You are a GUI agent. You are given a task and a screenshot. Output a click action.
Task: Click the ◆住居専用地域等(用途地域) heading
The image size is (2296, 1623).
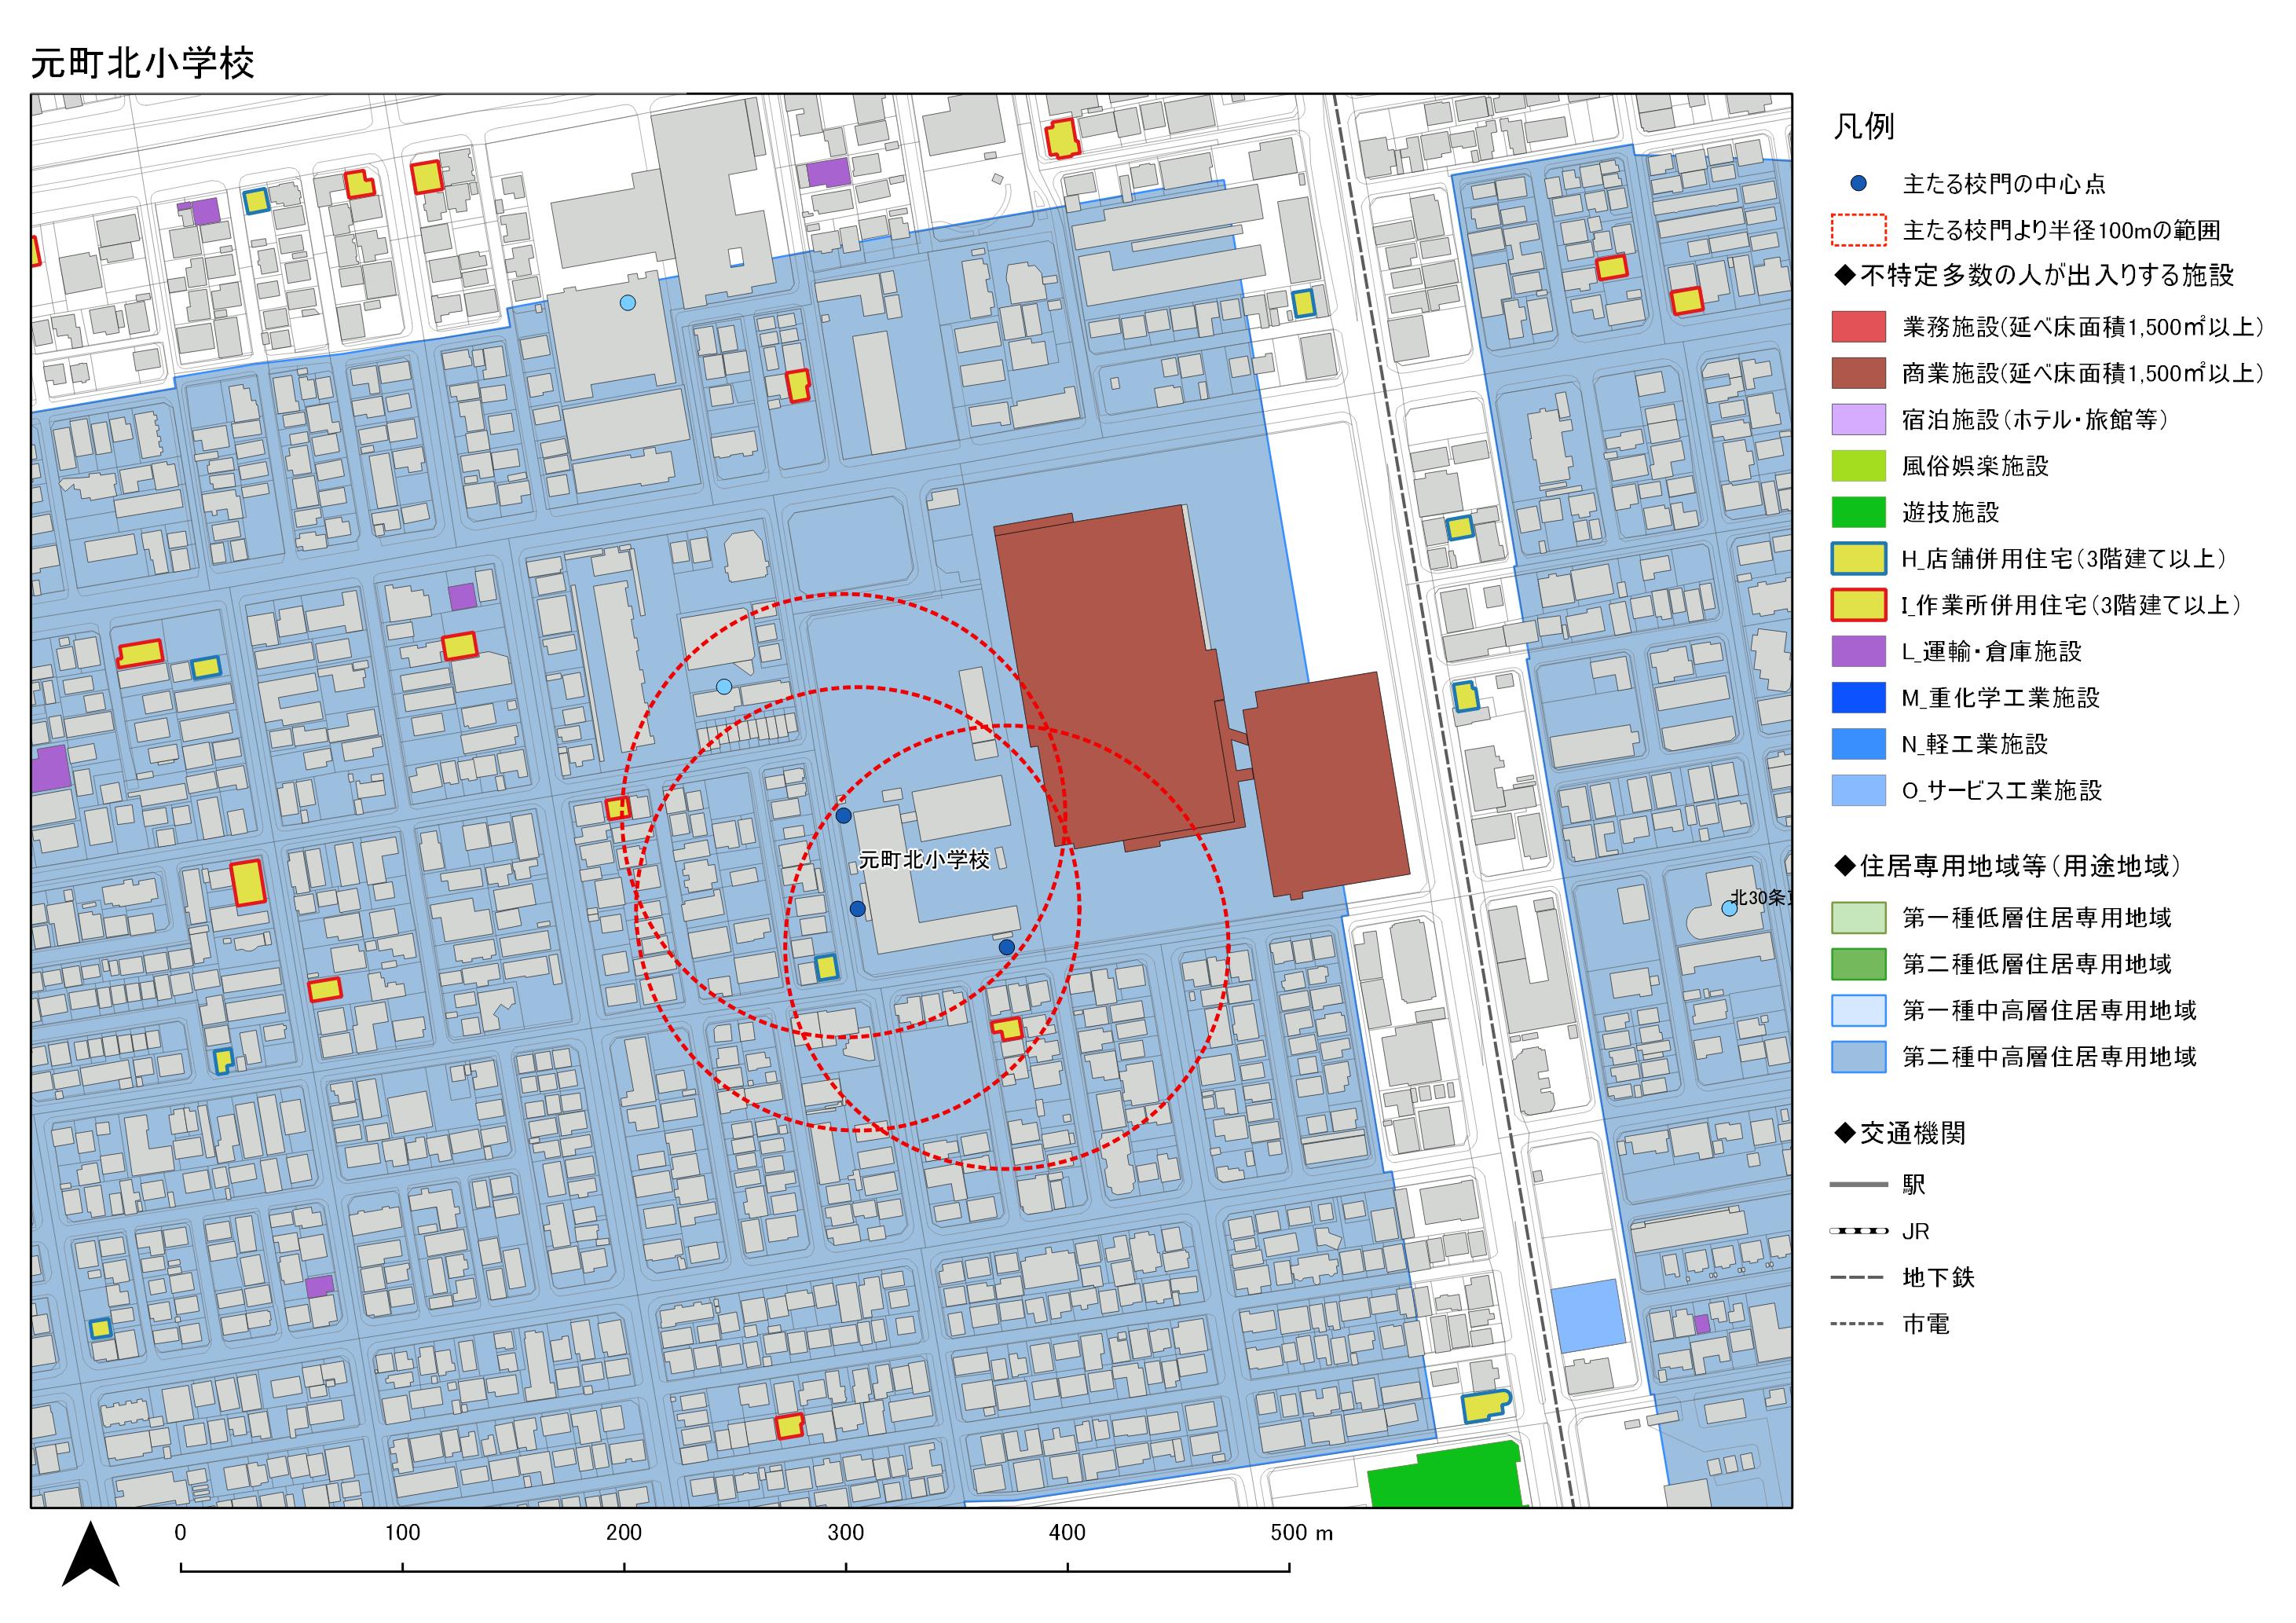[2007, 866]
